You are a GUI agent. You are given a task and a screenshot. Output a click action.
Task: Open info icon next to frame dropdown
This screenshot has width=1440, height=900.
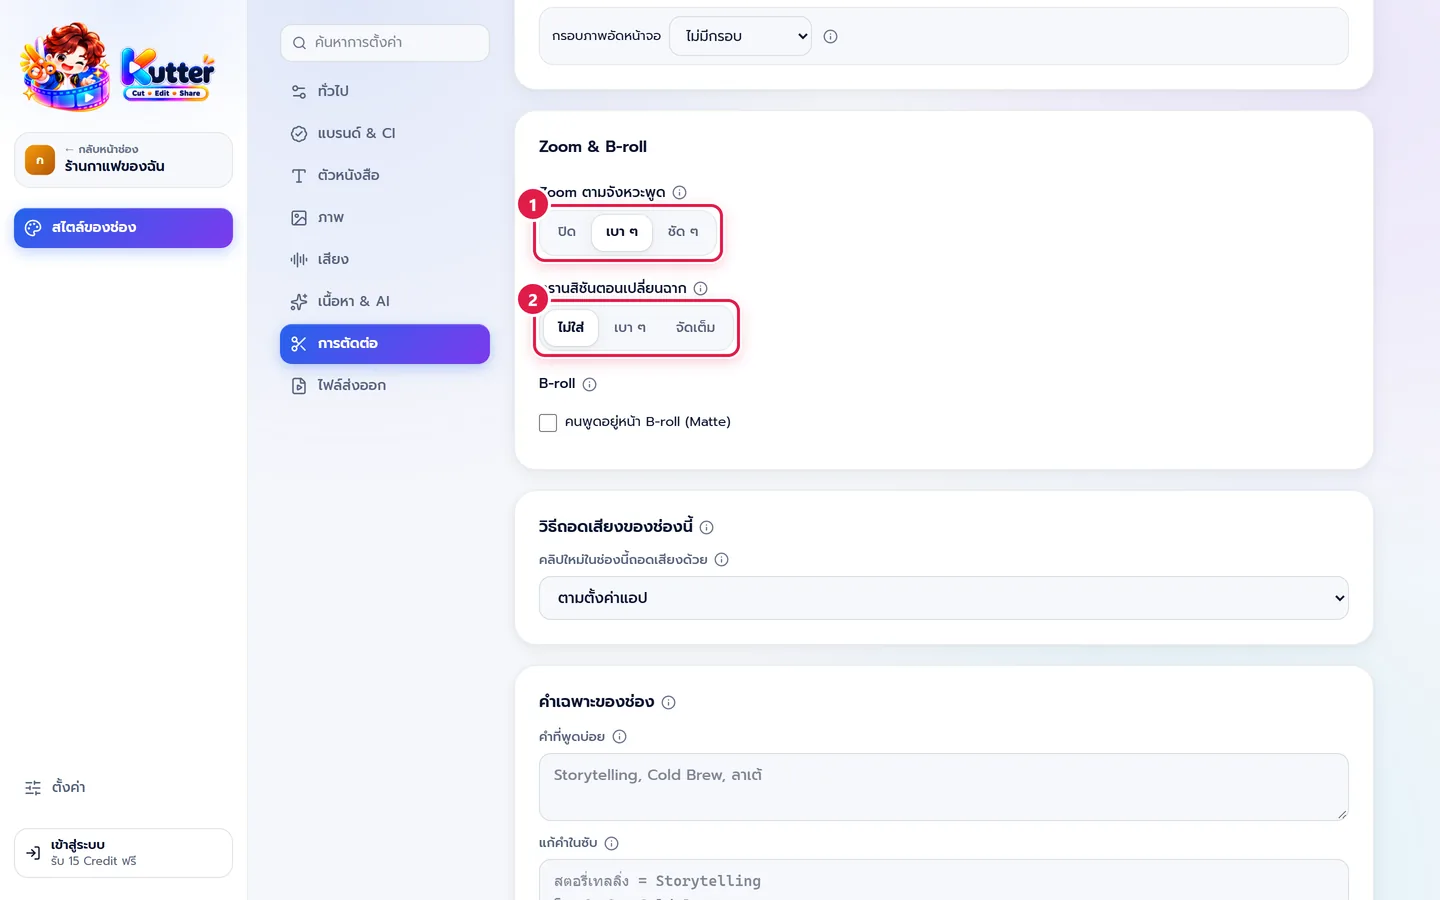point(830,36)
